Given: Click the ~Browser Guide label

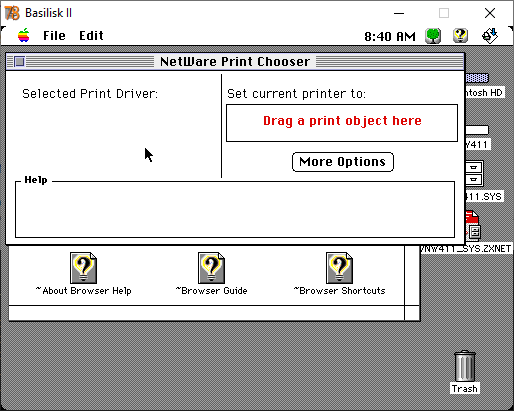Looking at the screenshot, I should 211,291.
